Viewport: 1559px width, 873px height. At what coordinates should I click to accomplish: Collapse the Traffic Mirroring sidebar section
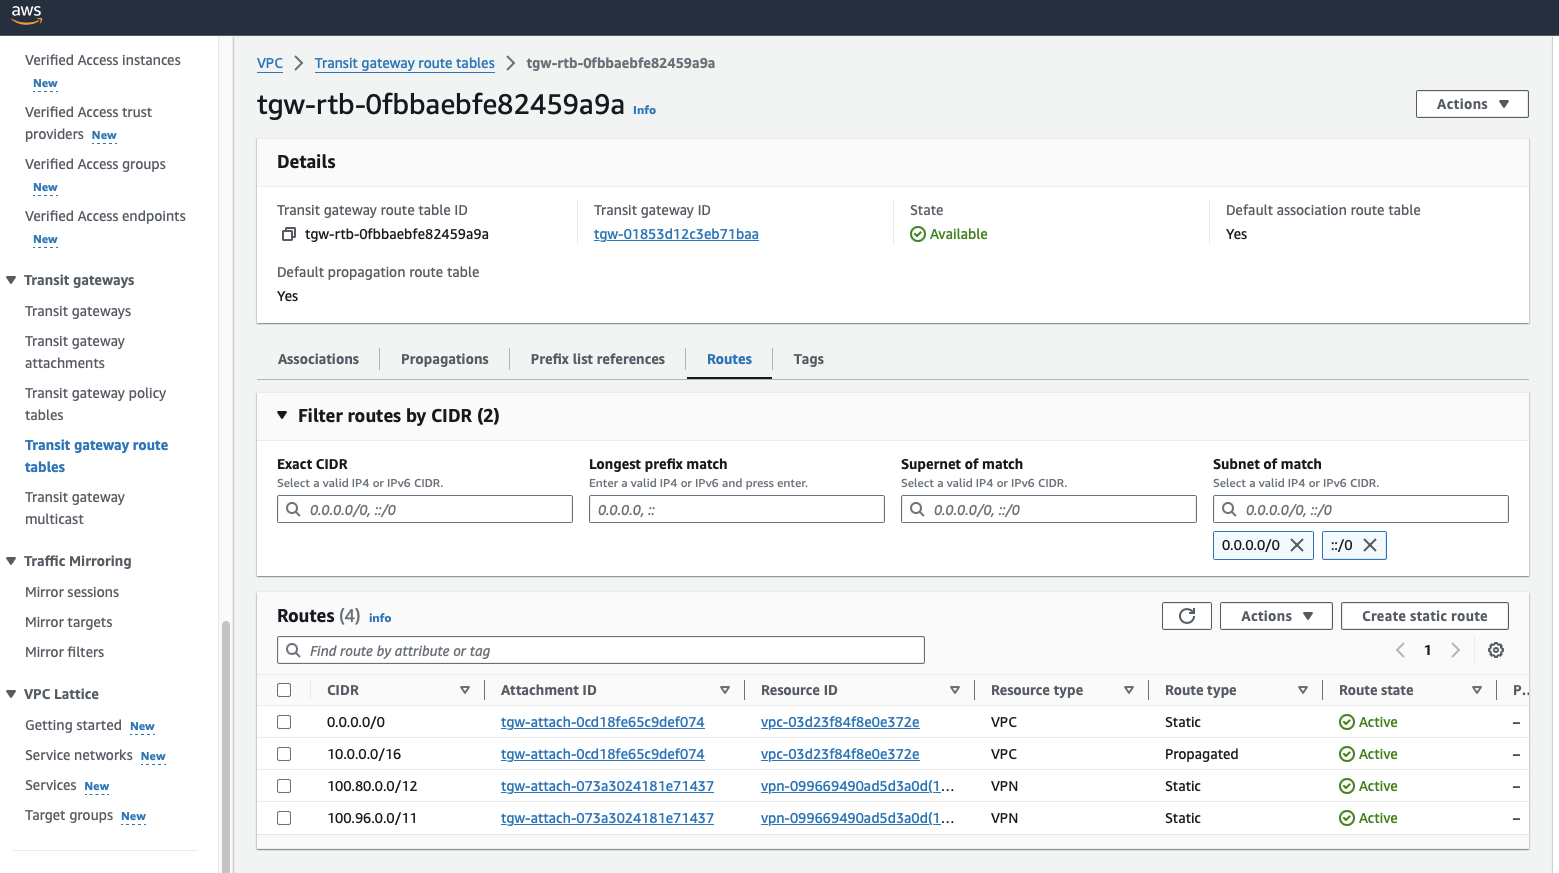(11, 561)
